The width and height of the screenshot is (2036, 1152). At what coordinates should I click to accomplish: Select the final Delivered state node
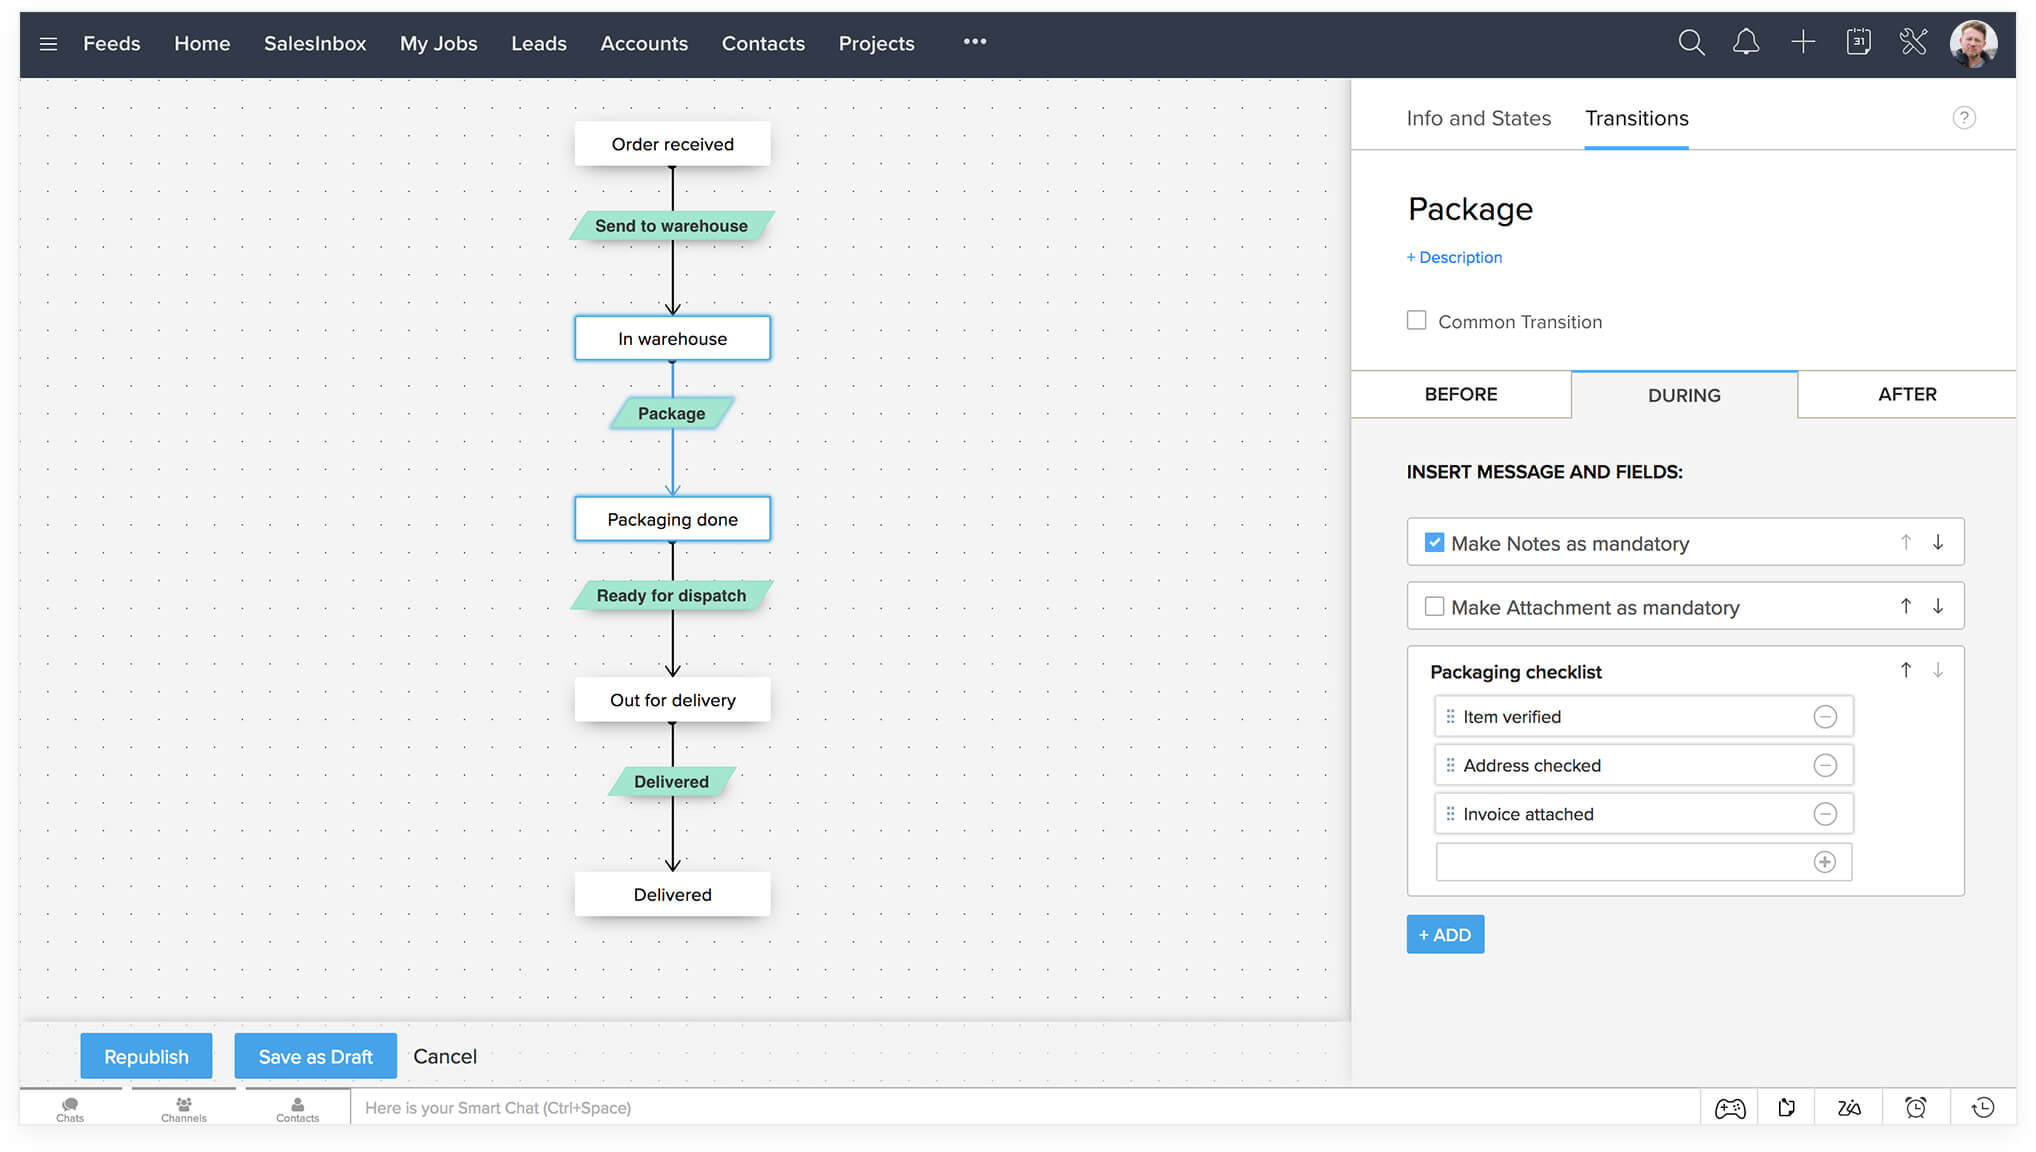(672, 894)
